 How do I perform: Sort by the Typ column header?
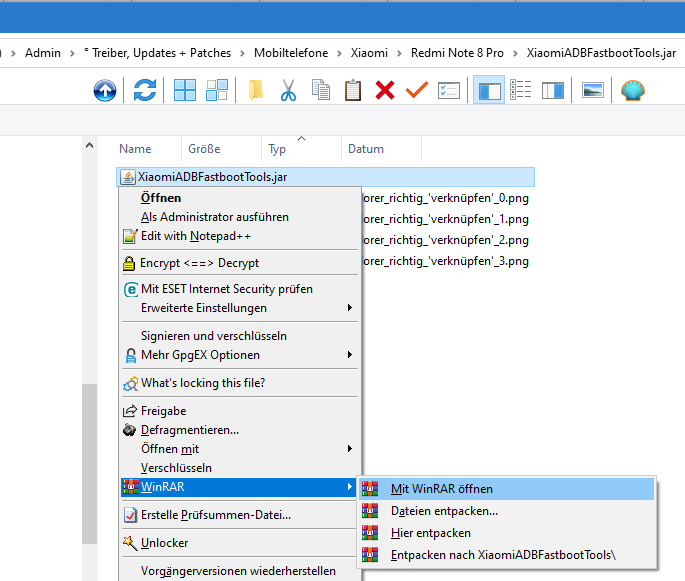pos(301,149)
